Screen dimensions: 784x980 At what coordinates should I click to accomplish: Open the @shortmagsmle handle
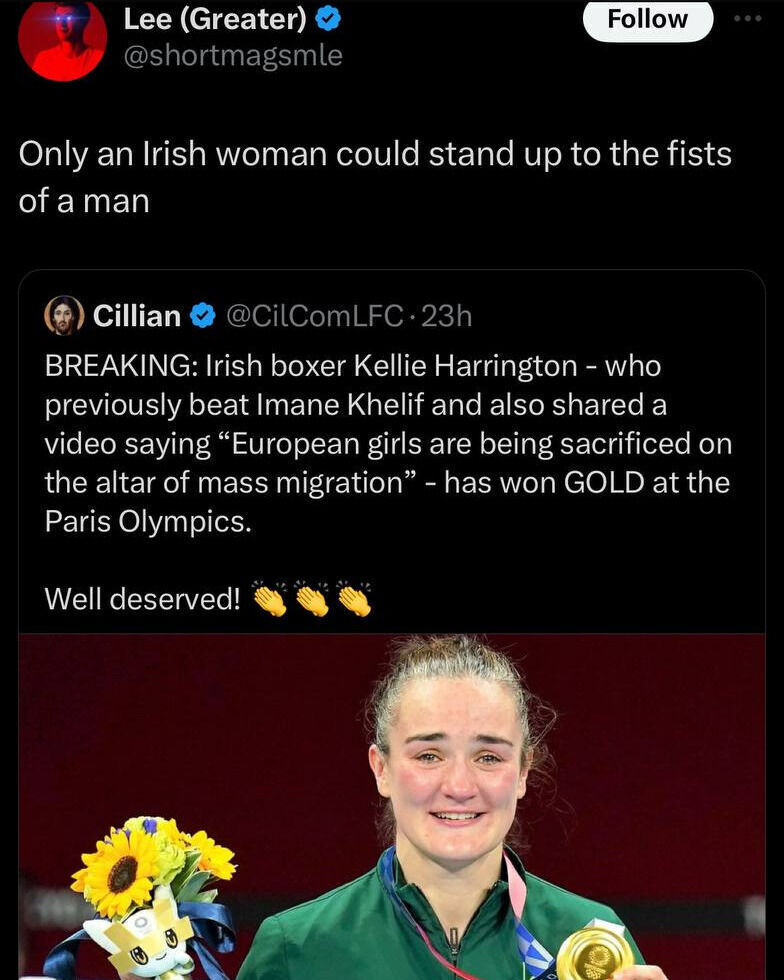pyautogui.click(x=232, y=56)
